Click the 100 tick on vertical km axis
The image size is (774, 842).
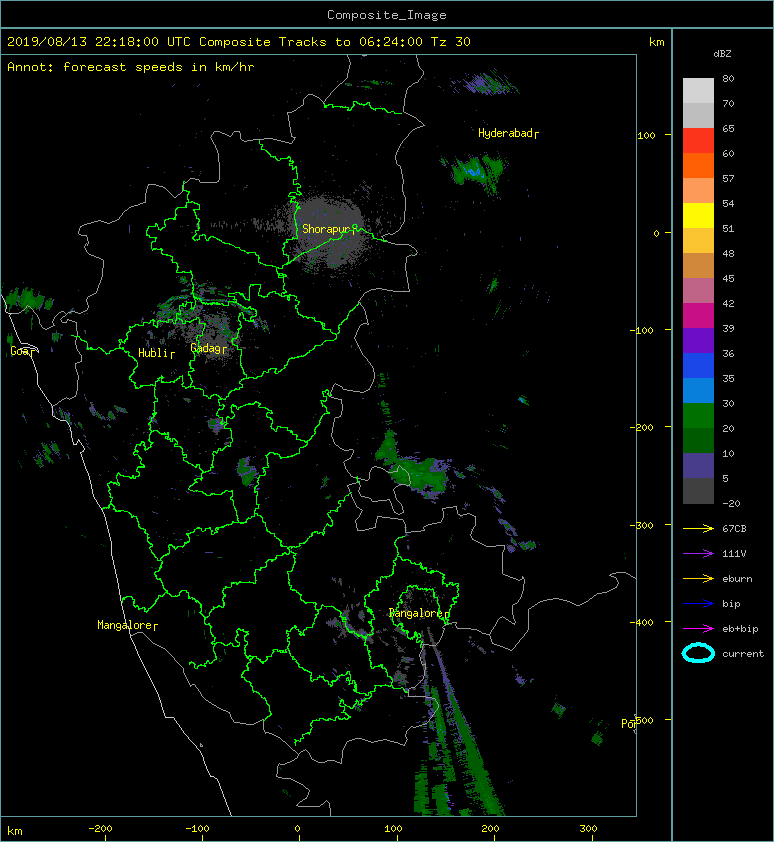pyautogui.click(x=646, y=135)
